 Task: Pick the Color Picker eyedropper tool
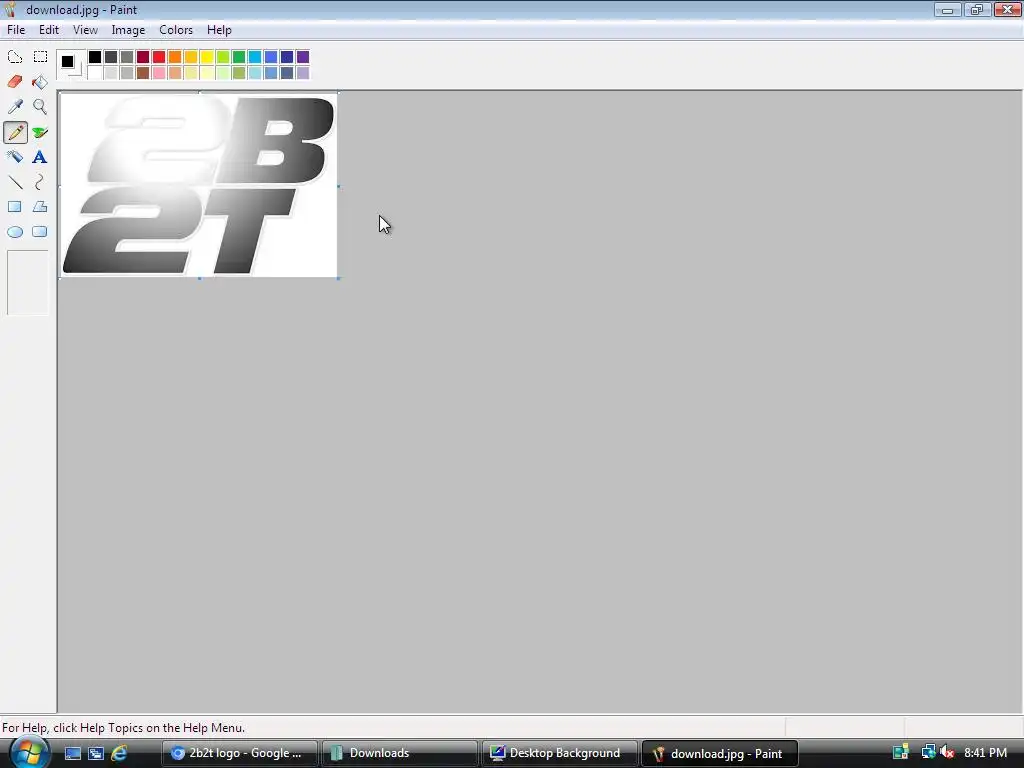pos(15,106)
